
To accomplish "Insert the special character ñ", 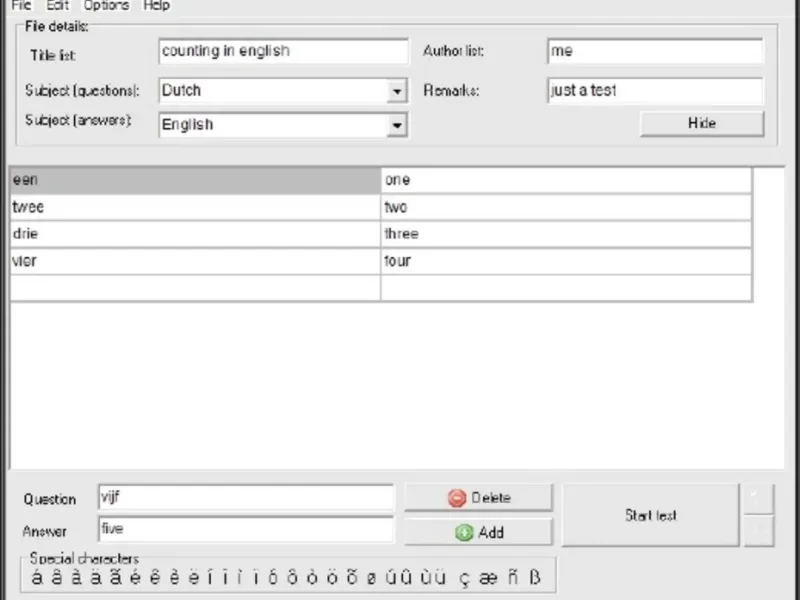I will coord(513,577).
